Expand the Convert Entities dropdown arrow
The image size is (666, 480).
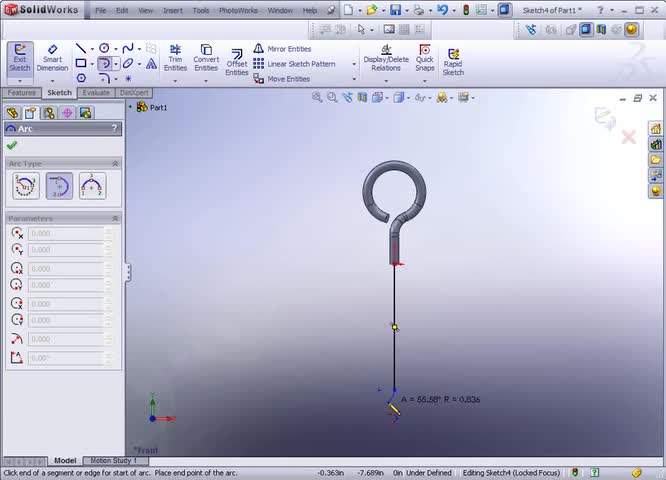click(206, 80)
